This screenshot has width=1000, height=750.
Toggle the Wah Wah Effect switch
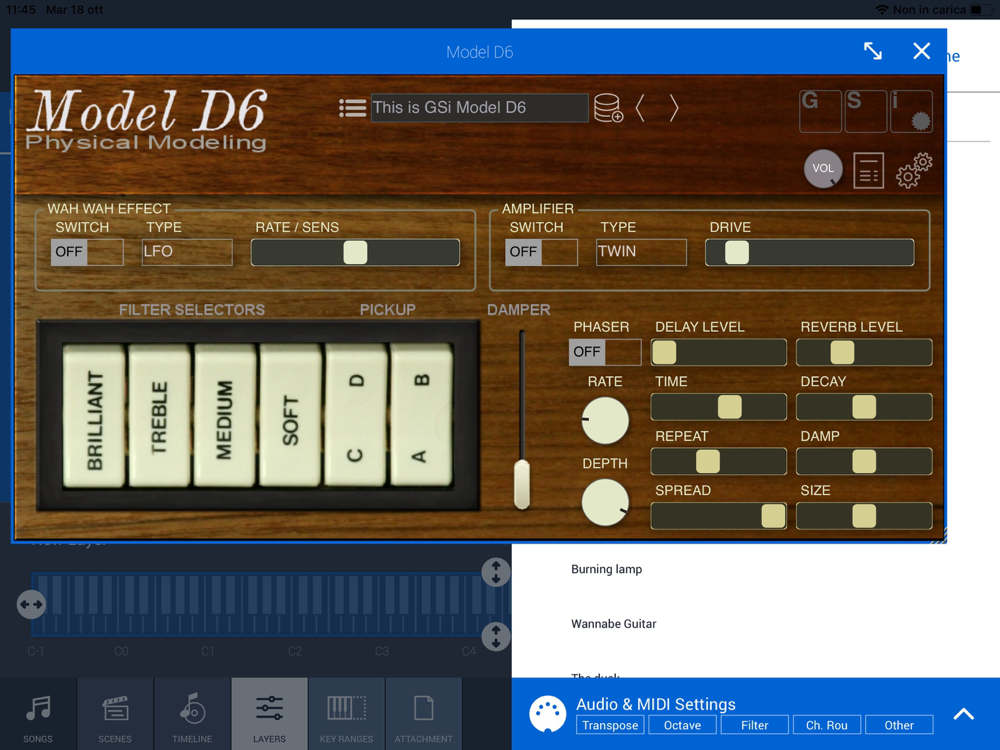coord(87,252)
